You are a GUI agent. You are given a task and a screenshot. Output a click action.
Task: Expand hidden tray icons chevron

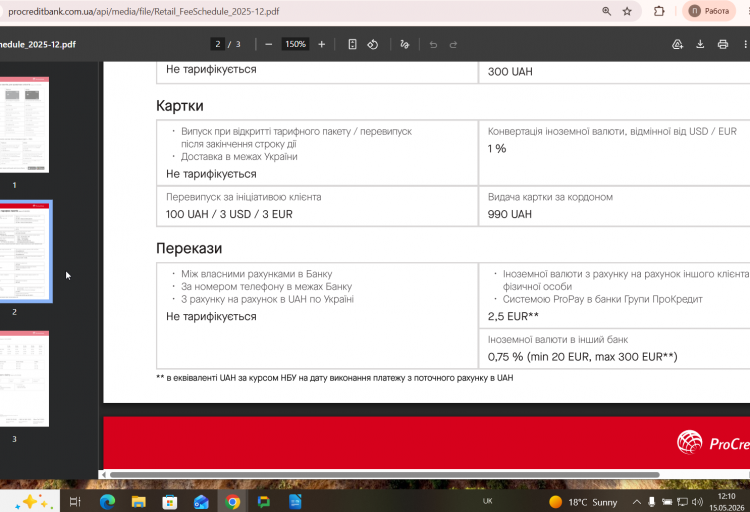[637, 502]
